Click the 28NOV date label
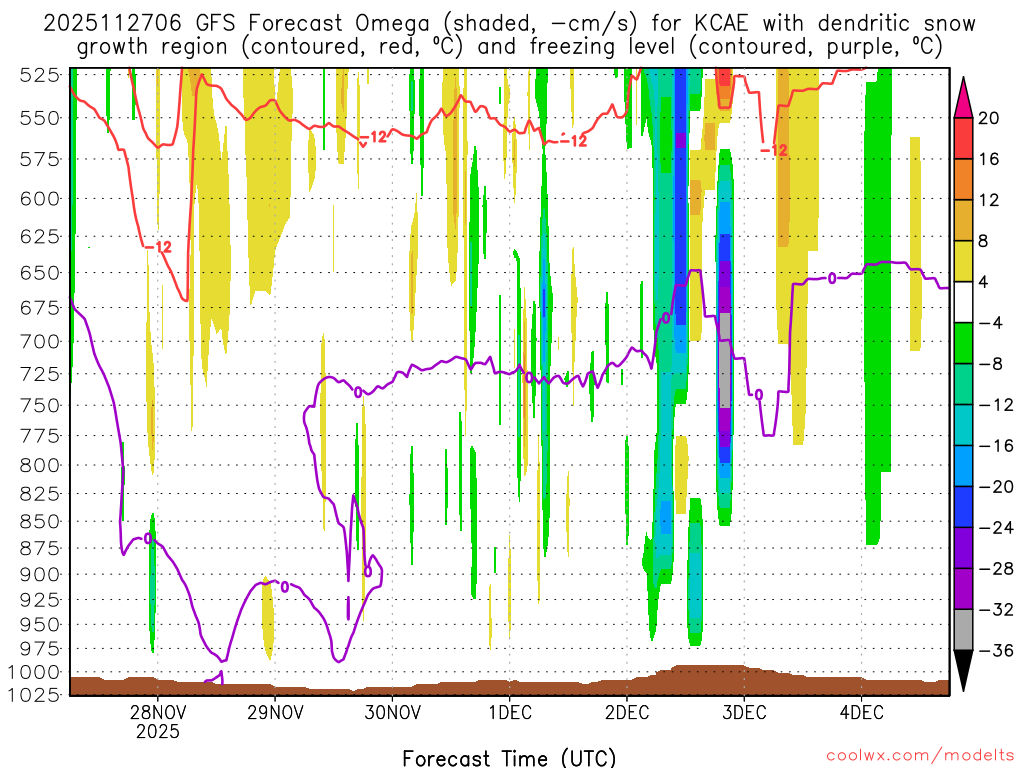Image resolution: width=1024 pixels, height=768 pixels. (158, 712)
